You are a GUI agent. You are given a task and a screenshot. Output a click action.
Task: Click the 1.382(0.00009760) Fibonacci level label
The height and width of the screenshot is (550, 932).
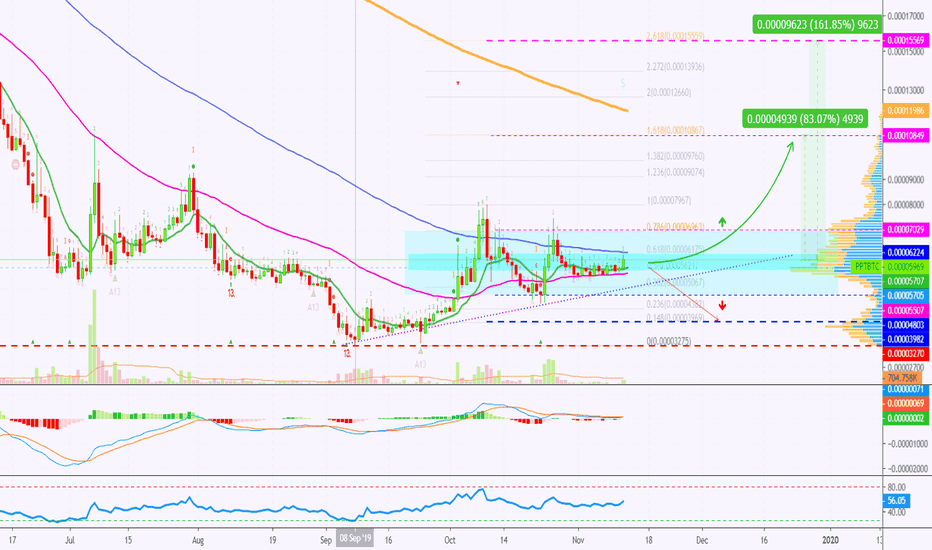(675, 156)
